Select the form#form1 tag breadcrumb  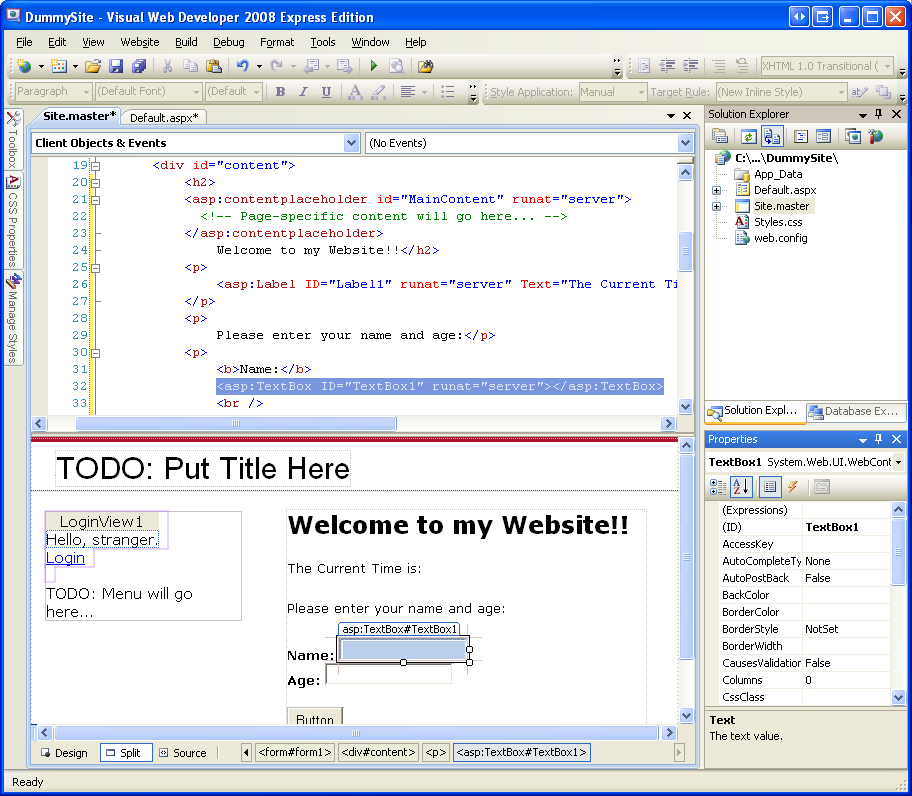pyautogui.click(x=295, y=752)
